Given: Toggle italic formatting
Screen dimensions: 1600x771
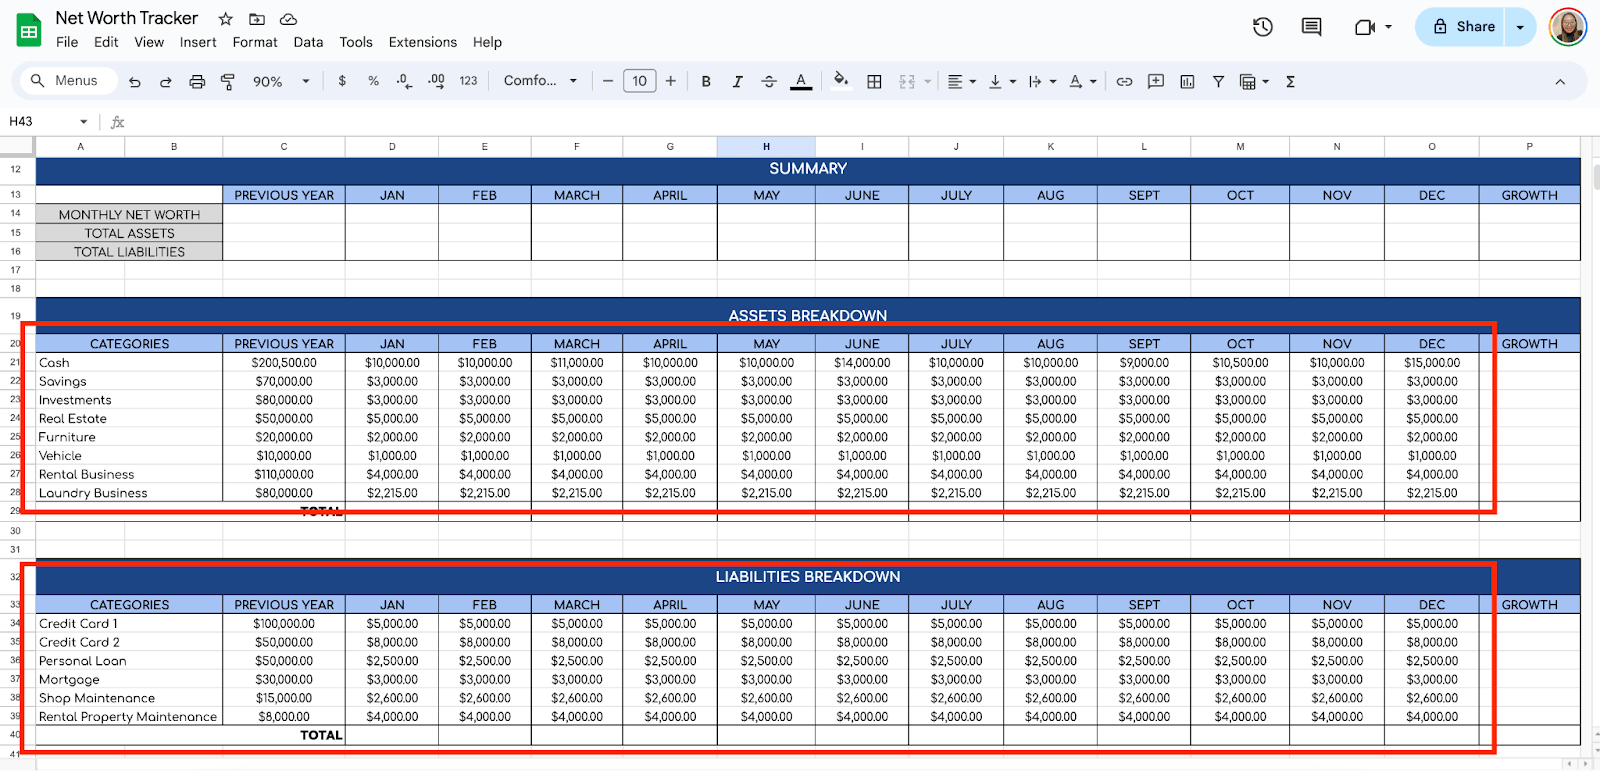Looking at the screenshot, I should tap(737, 82).
